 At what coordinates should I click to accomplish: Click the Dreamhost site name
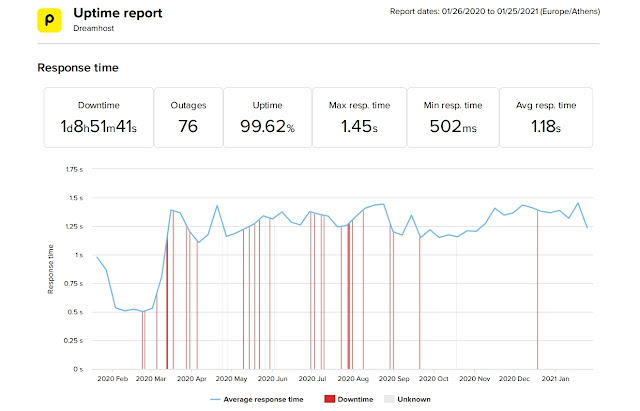93,28
